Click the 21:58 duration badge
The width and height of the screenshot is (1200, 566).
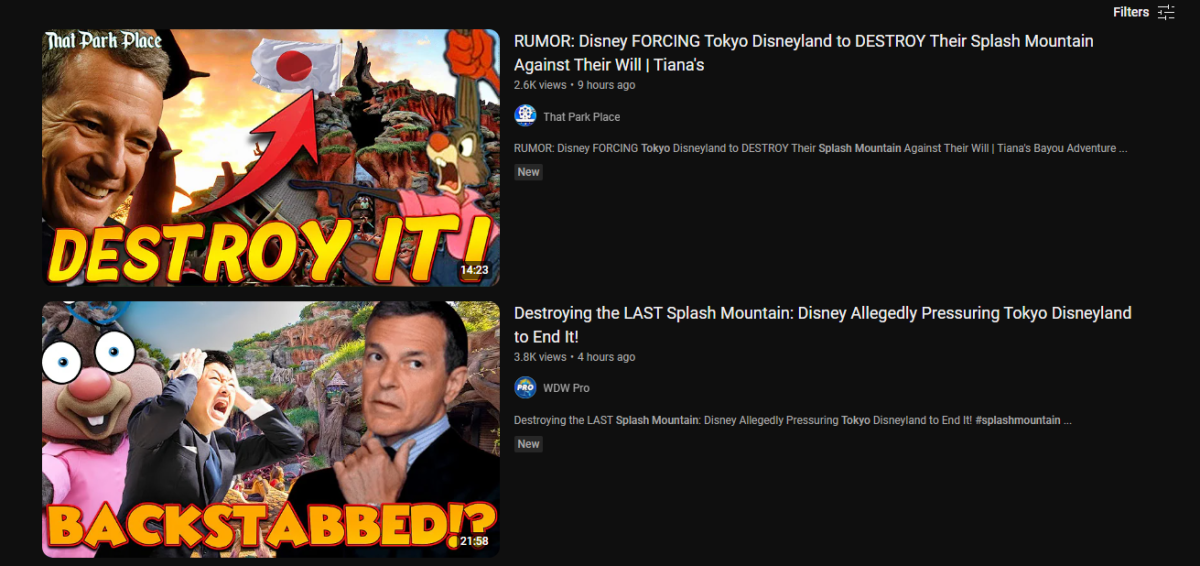pos(474,541)
